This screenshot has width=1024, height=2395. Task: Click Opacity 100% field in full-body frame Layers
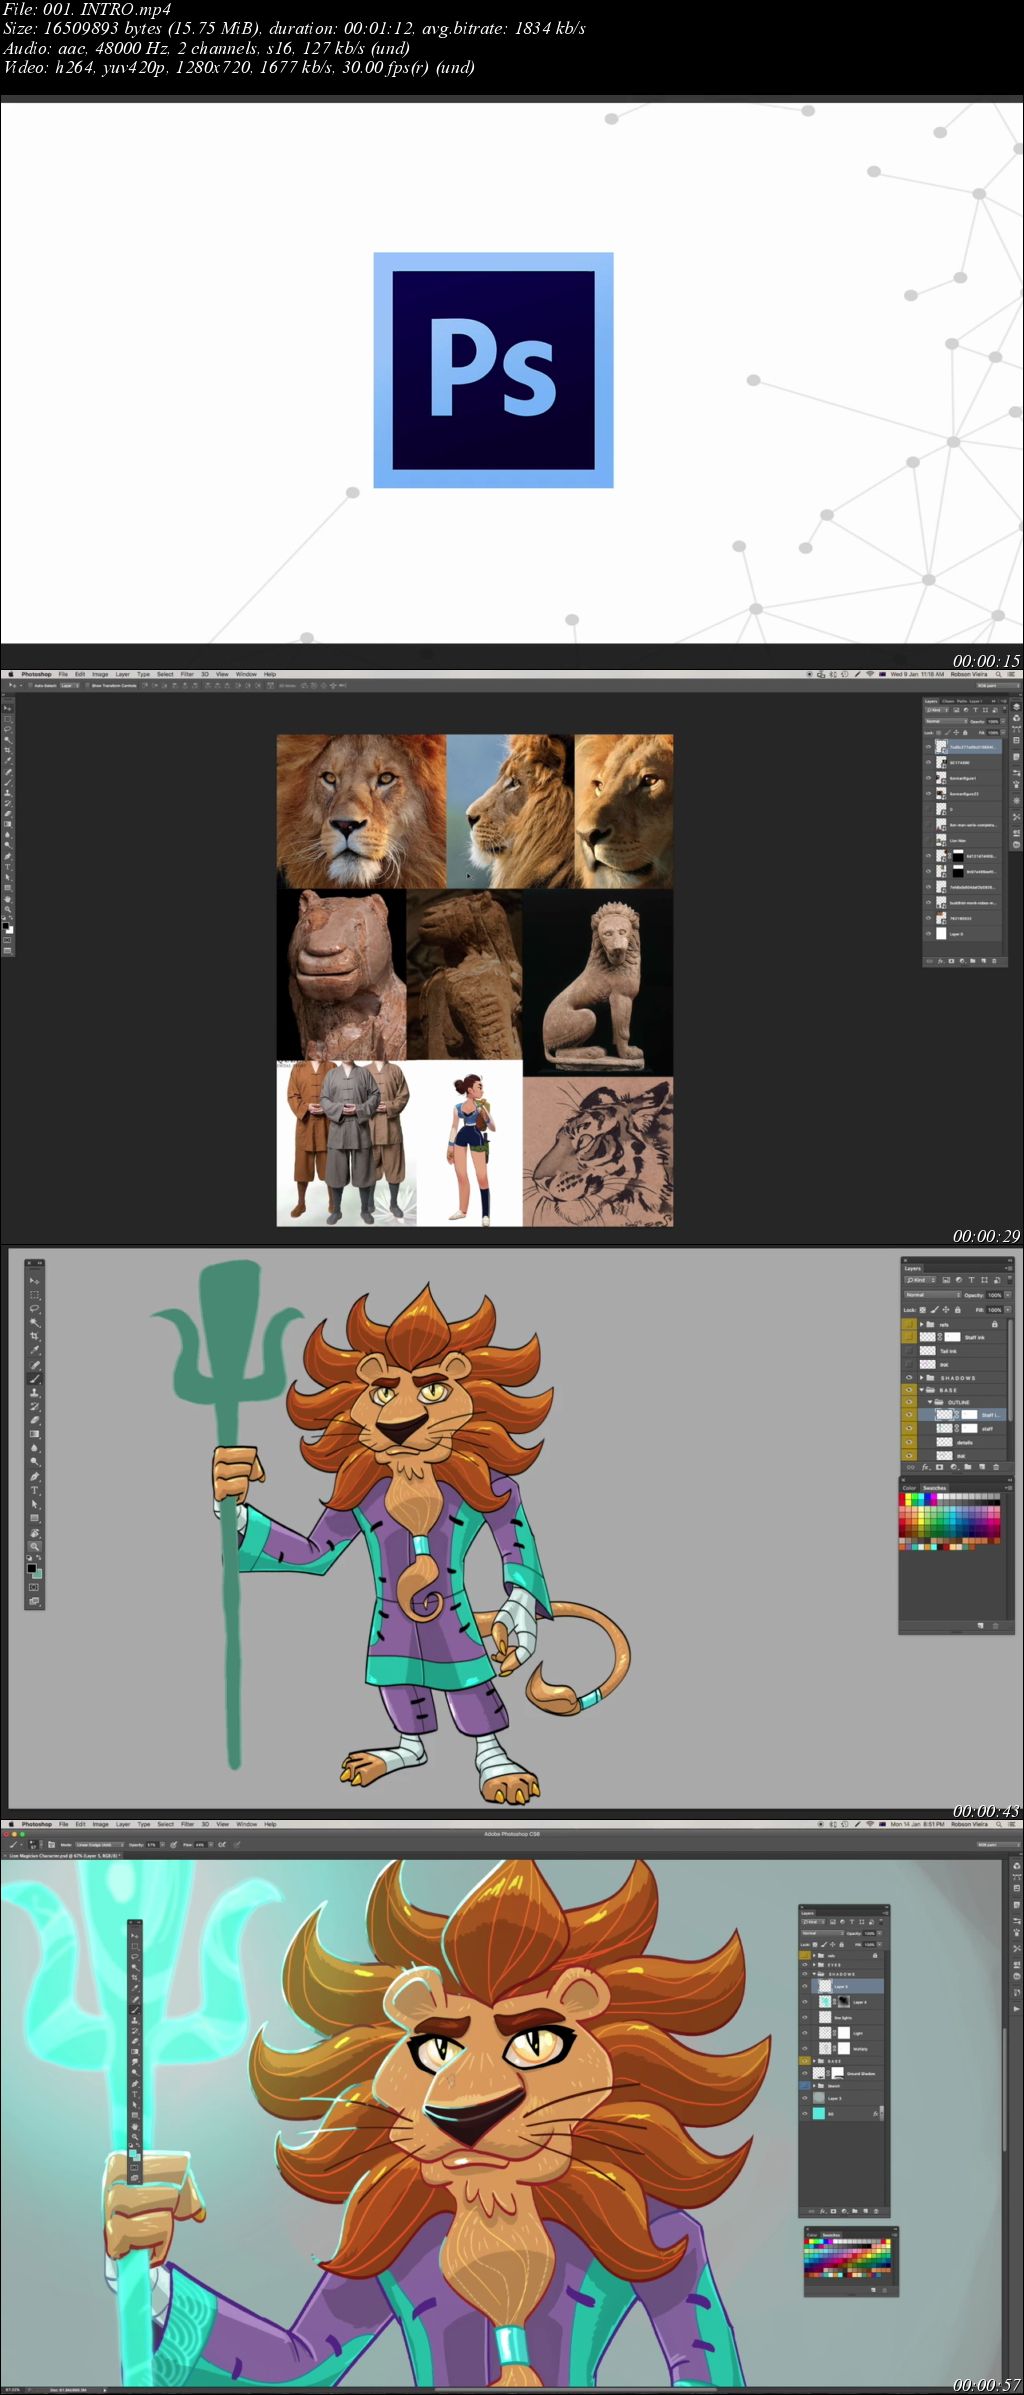tap(994, 1295)
